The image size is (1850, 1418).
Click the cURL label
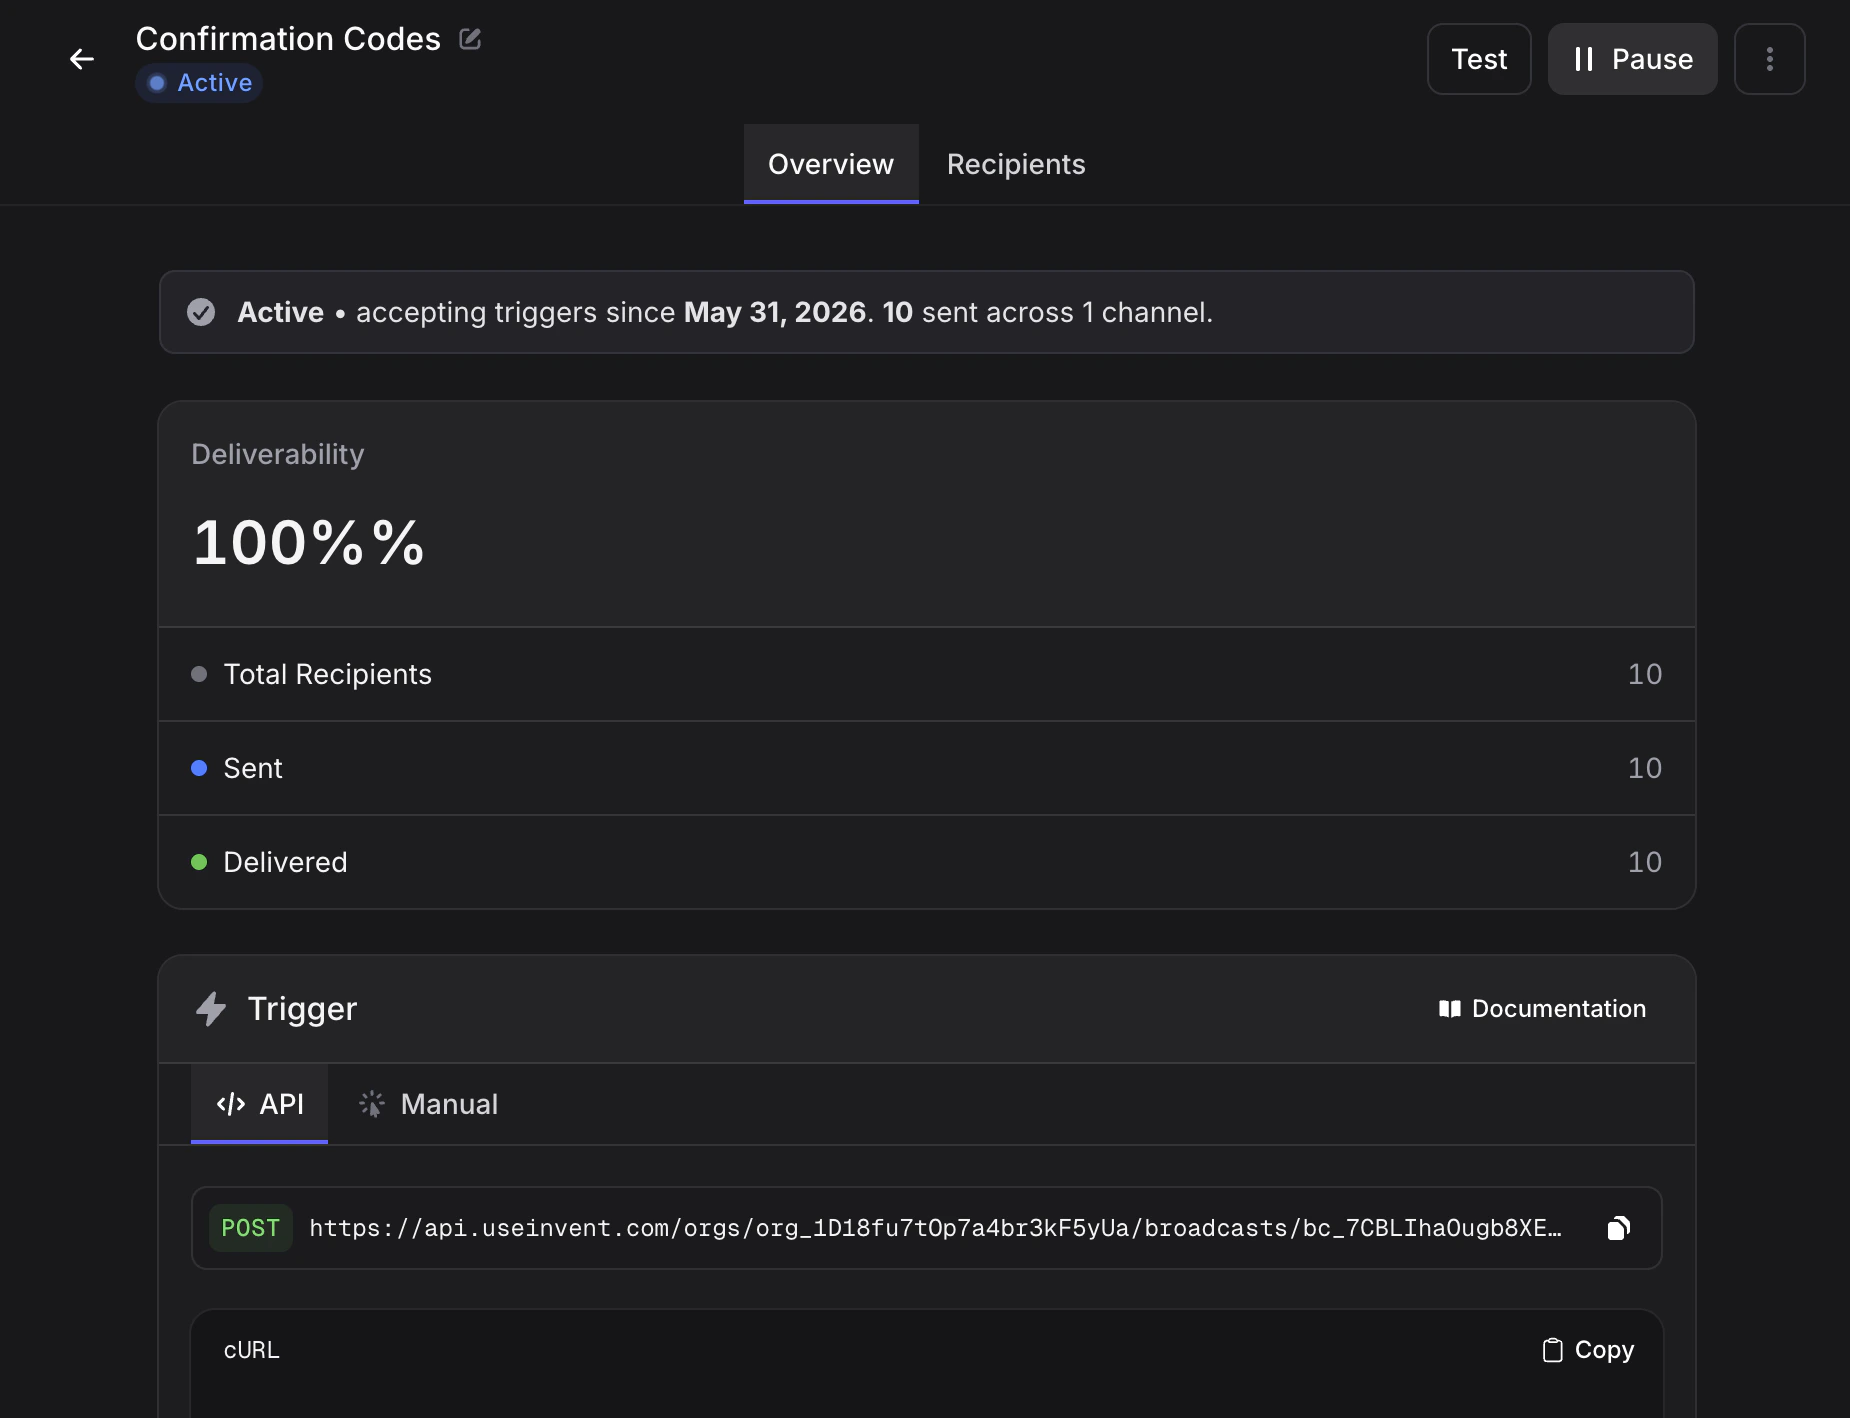tap(251, 1350)
